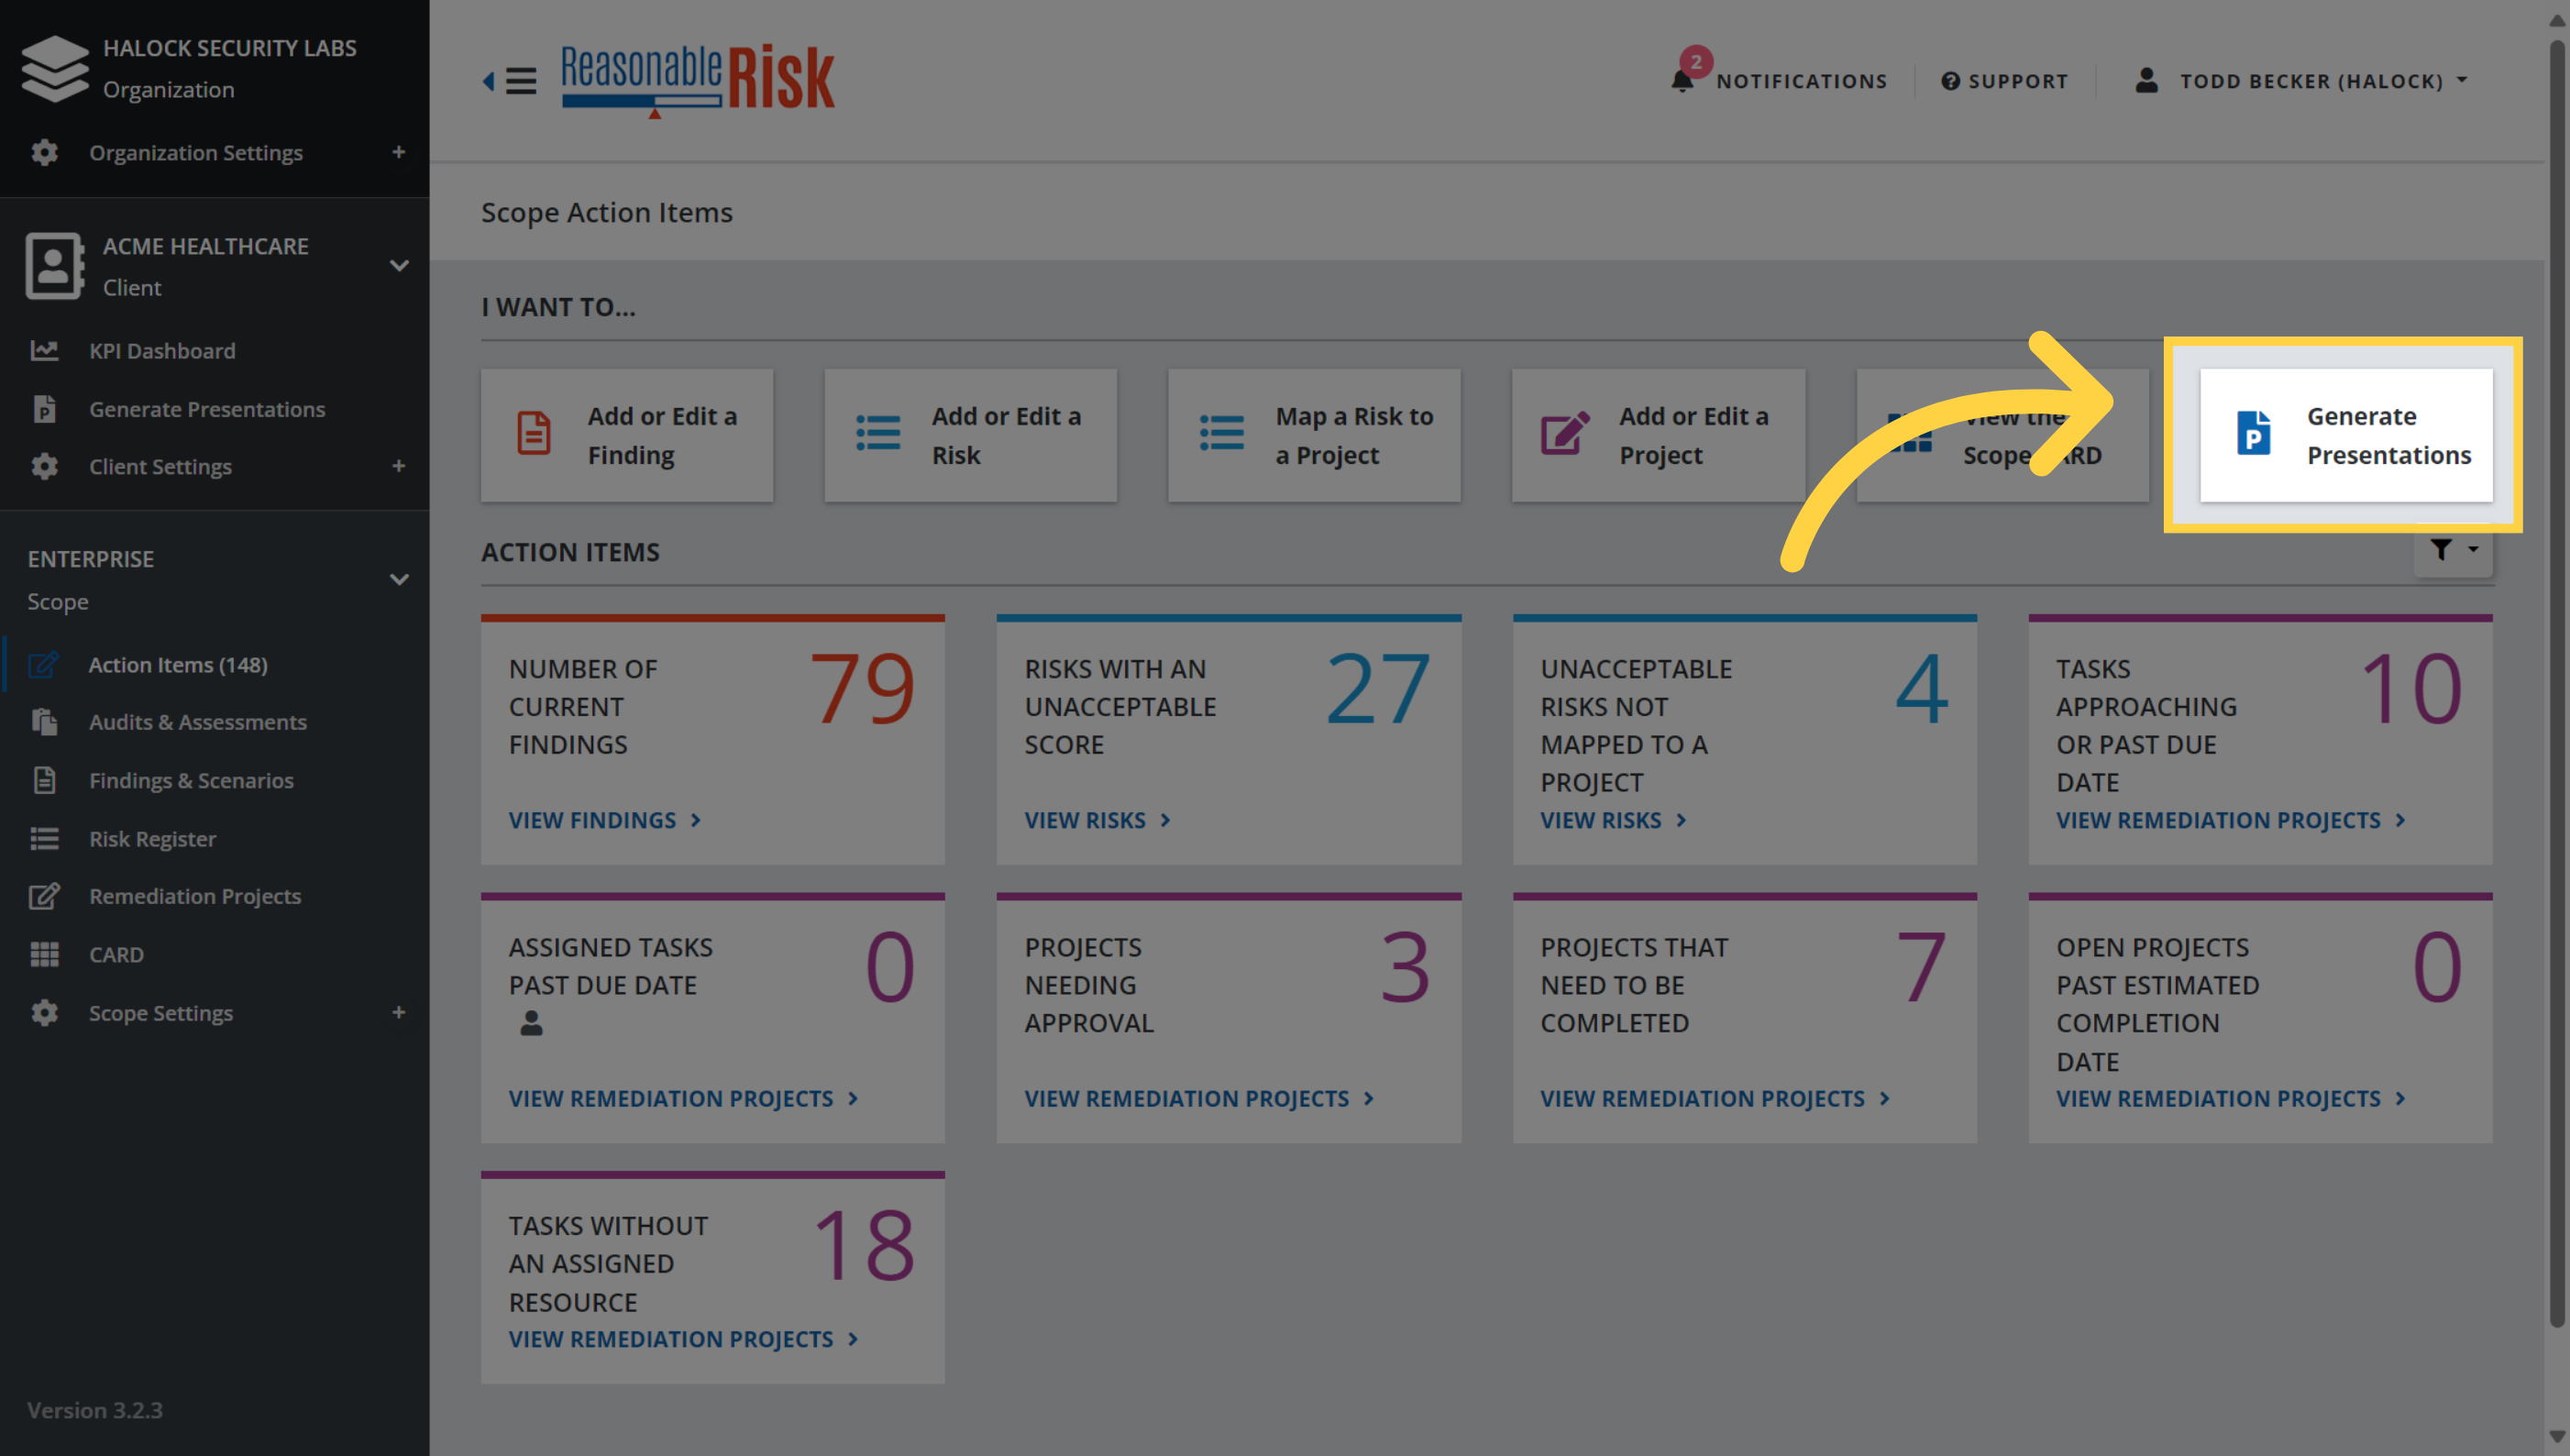Select Action Items (148) in sidebar
This screenshot has height=1456, width=2570.
pos(178,665)
